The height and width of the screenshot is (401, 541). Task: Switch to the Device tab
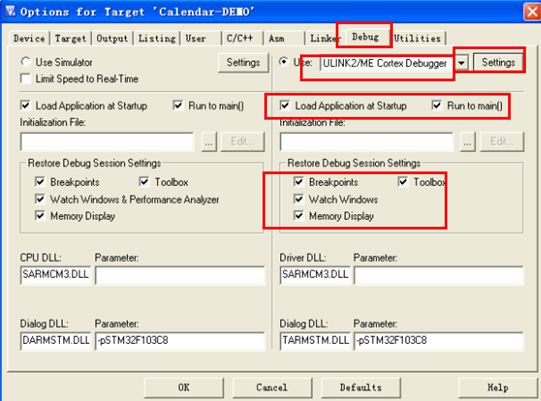[29, 38]
